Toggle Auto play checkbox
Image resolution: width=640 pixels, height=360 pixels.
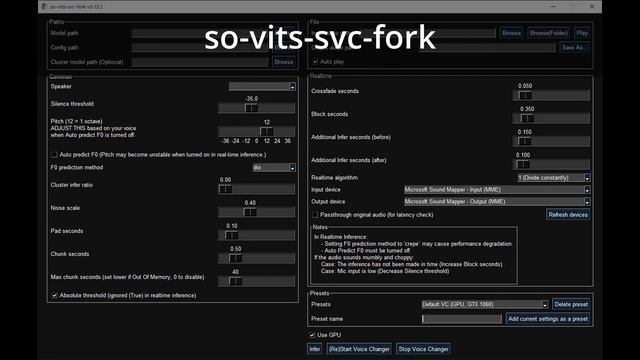(x=315, y=62)
